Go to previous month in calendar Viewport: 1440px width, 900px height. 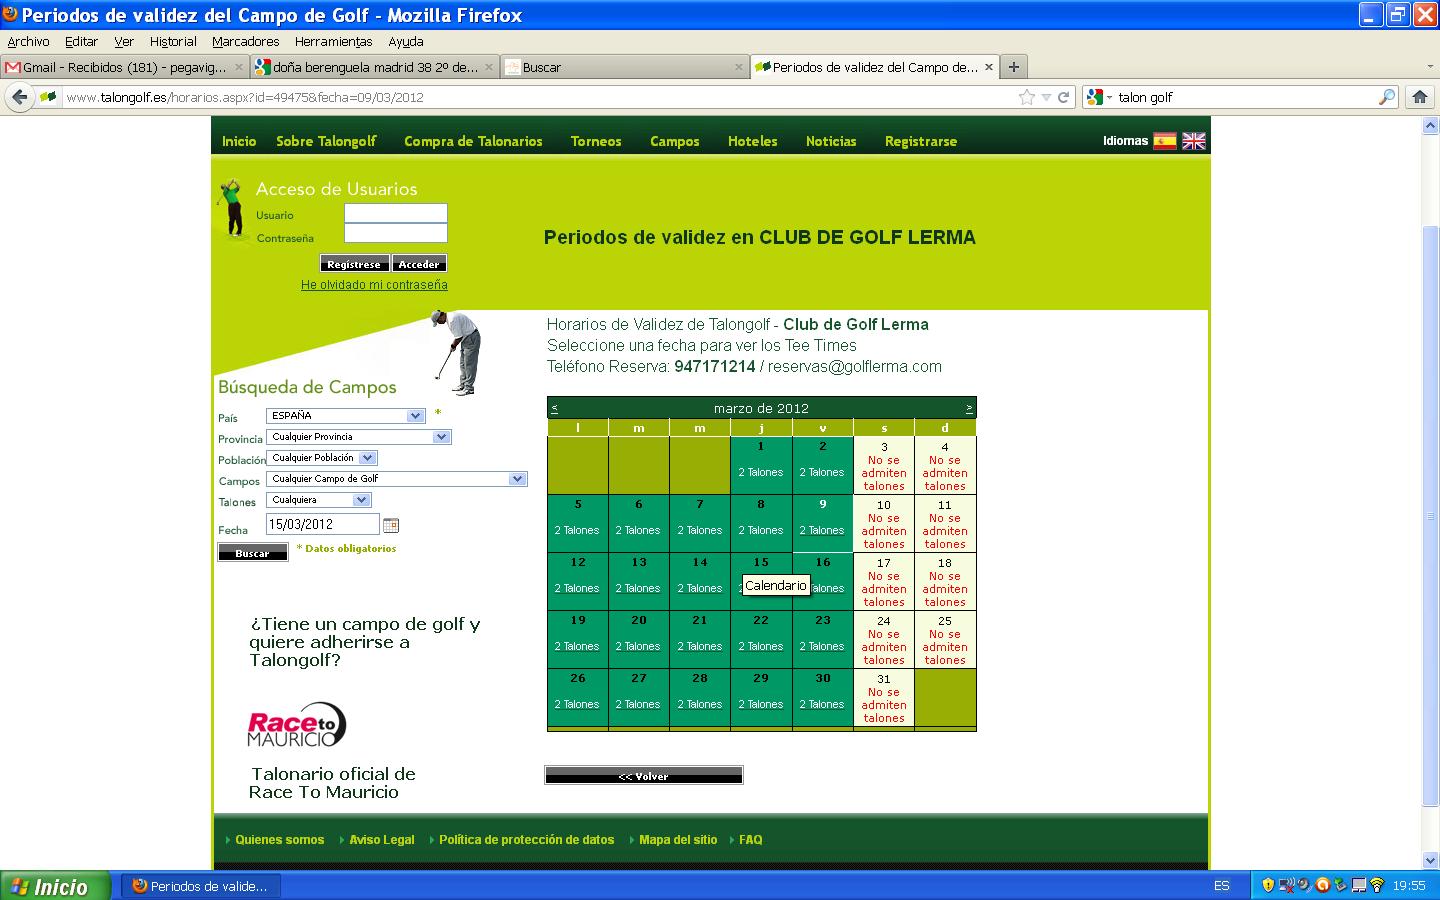[x=554, y=408]
